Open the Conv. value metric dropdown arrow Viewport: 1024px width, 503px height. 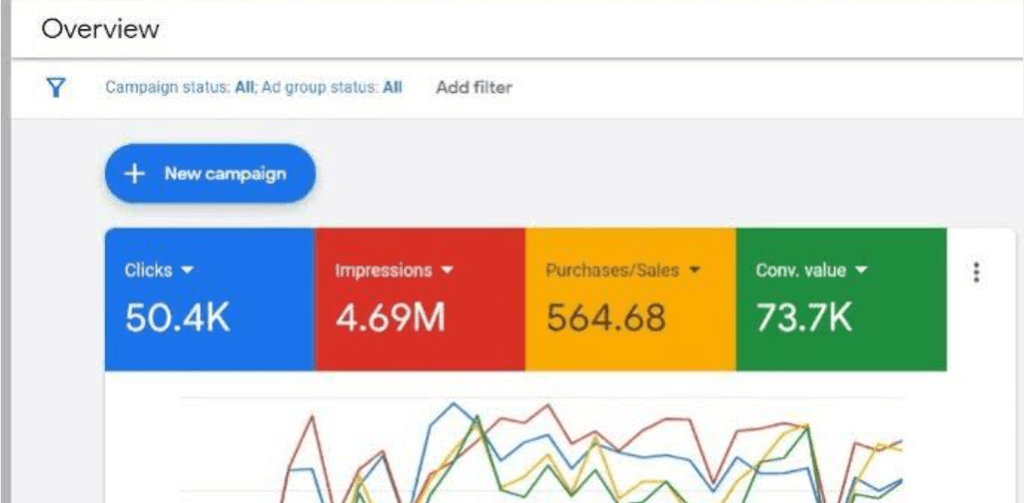pos(861,271)
